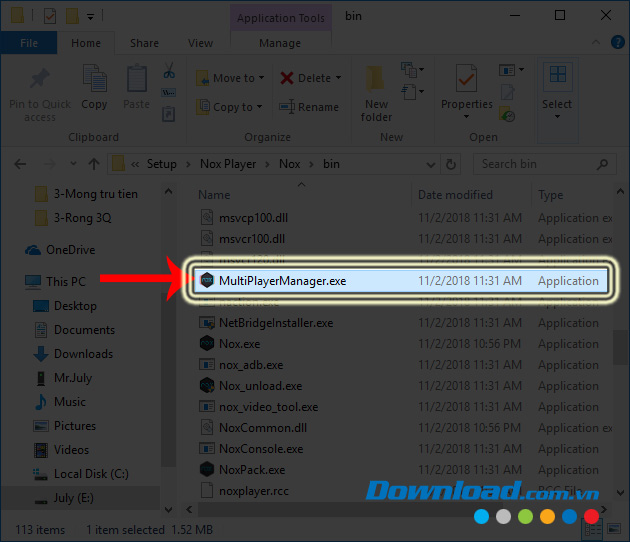Click the Rename button
The image size is (630, 542).
point(309,107)
